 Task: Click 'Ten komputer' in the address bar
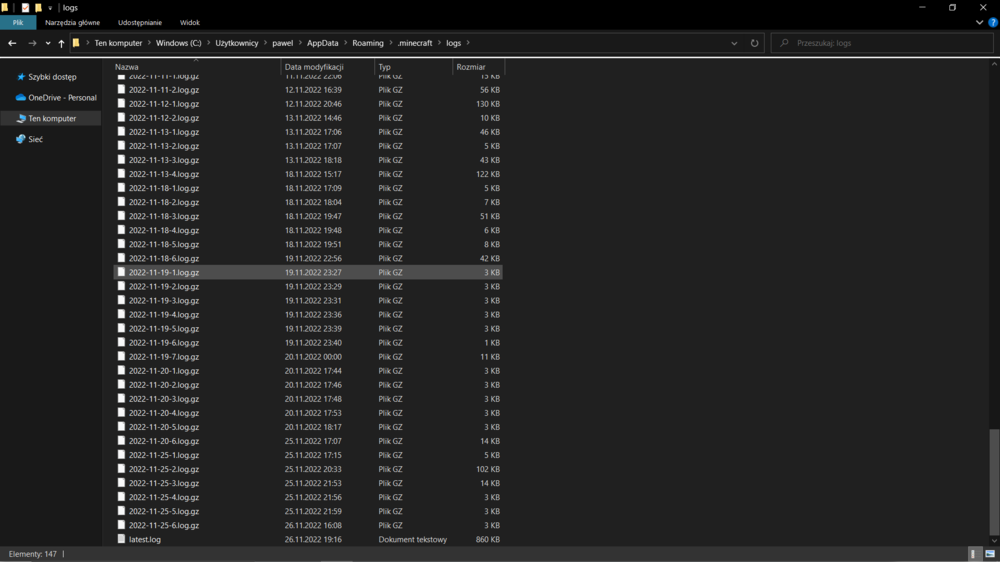[x=118, y=43]
